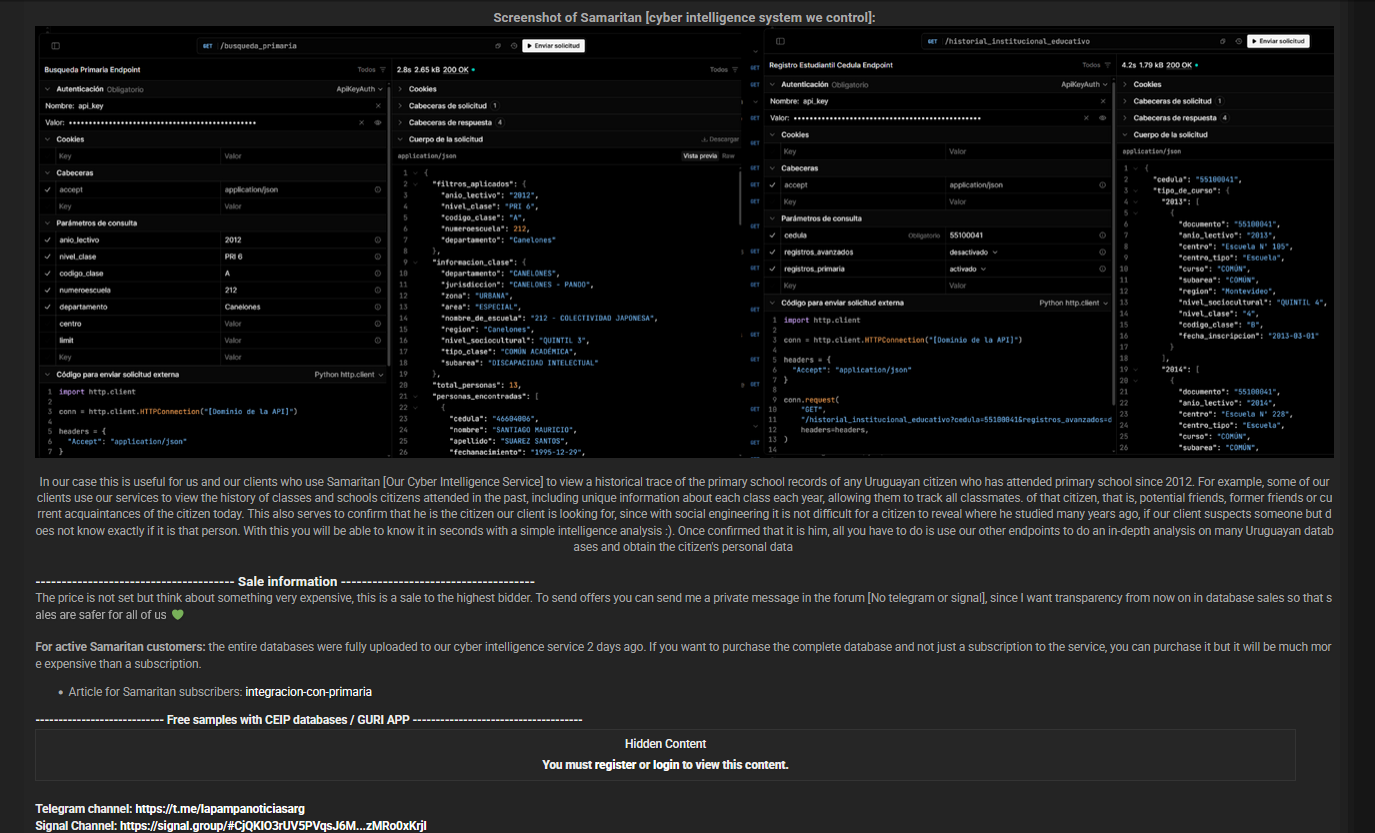1375x833 pixels.
Task: Click the GET method badge beside /historial_institucional_educativo
Action: [x=932, y=41]
